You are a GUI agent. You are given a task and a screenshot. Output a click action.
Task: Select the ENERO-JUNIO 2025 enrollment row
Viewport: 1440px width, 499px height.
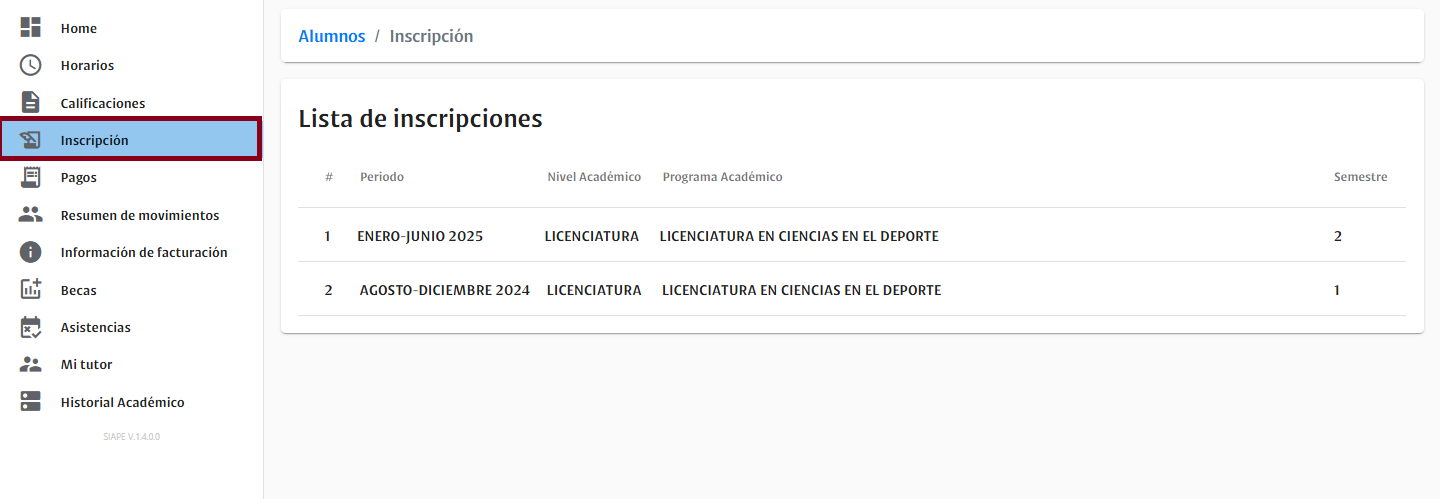click(x=420, y=236)
